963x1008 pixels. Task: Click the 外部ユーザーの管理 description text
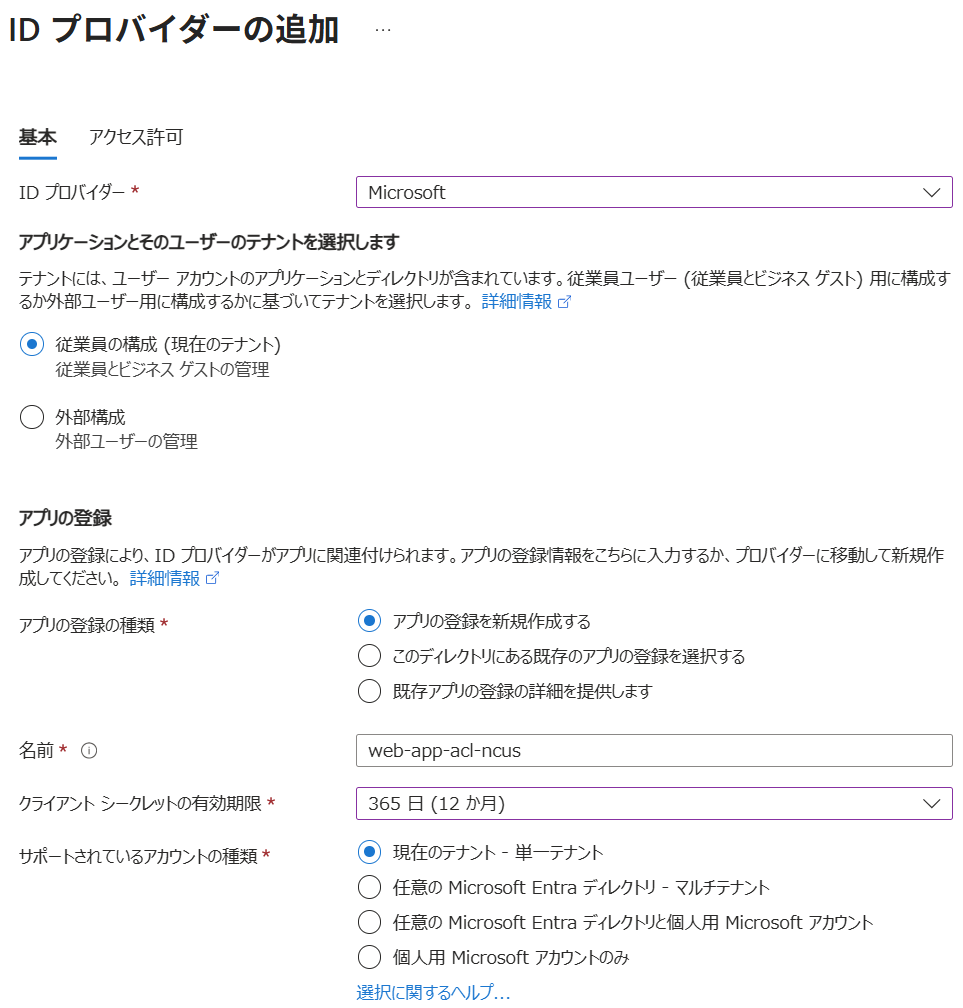tap(126, 442)
